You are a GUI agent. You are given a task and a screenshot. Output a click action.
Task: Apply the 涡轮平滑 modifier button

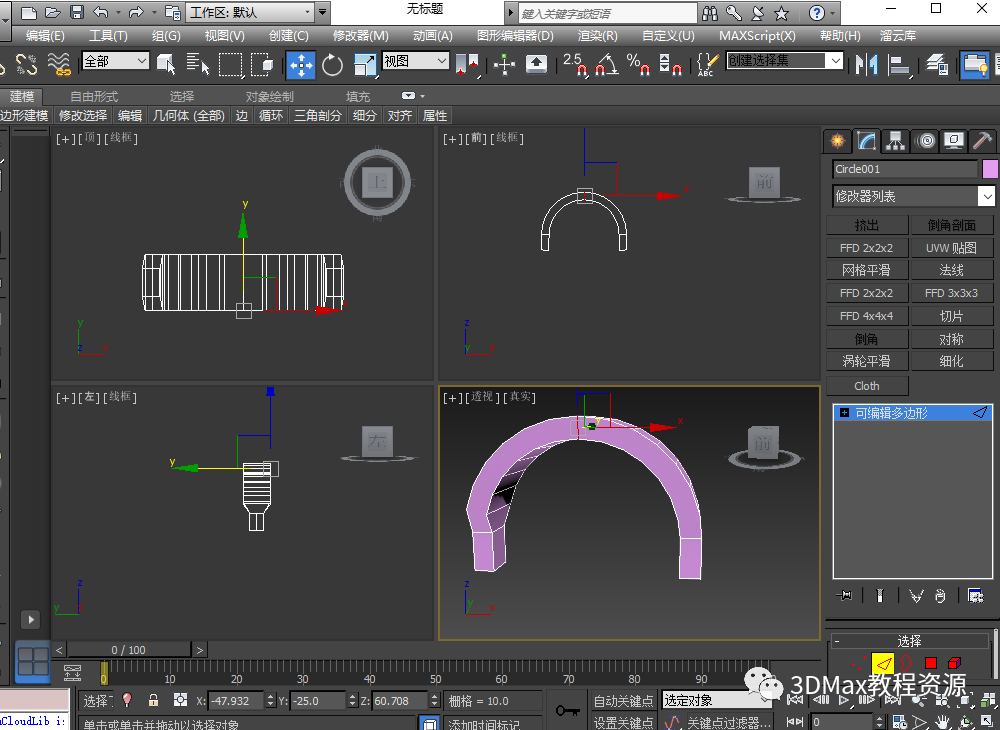[x=866, y=361]
